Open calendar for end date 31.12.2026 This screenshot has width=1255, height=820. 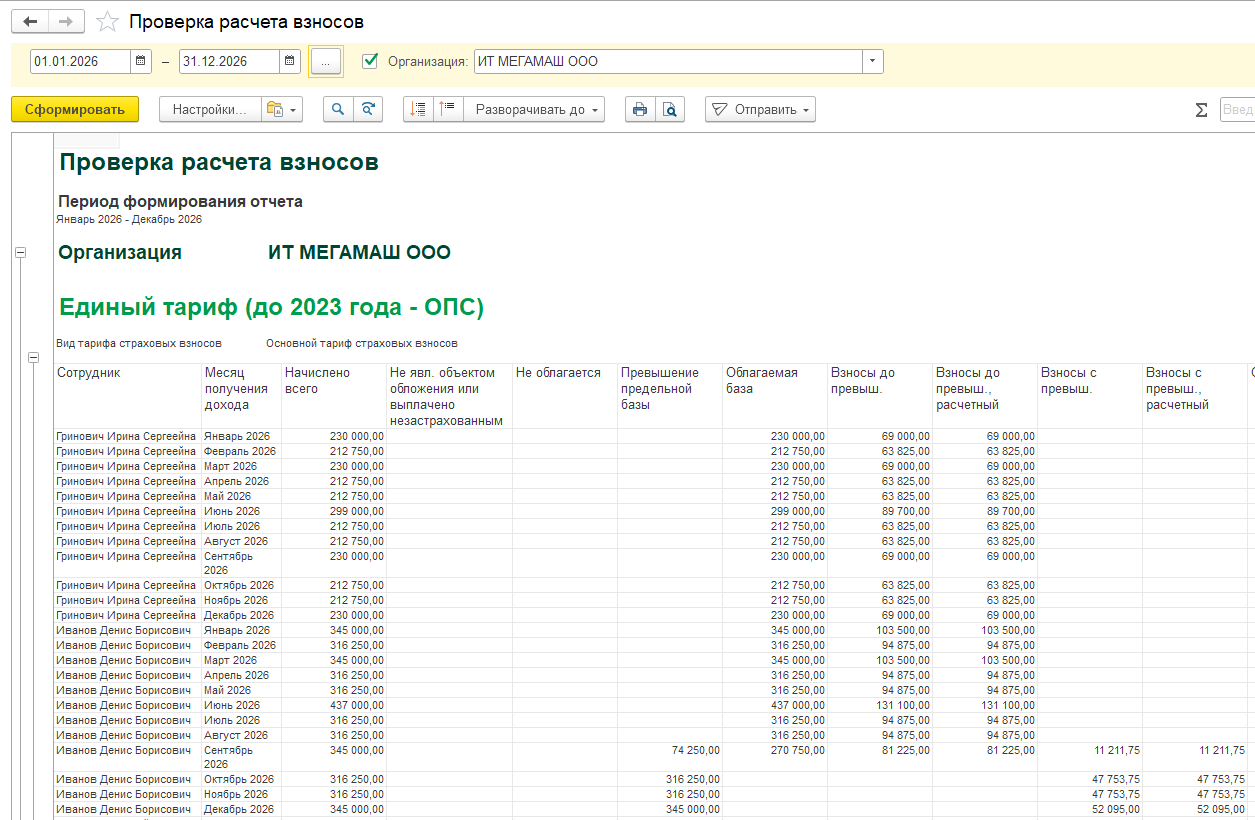point(290,62)
